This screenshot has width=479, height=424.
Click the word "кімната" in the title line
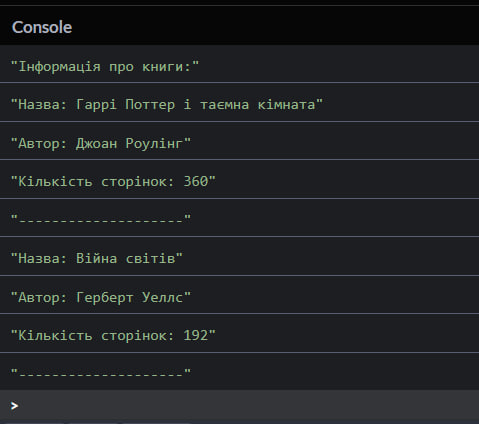pyautogui.click(x=286, y=105)
